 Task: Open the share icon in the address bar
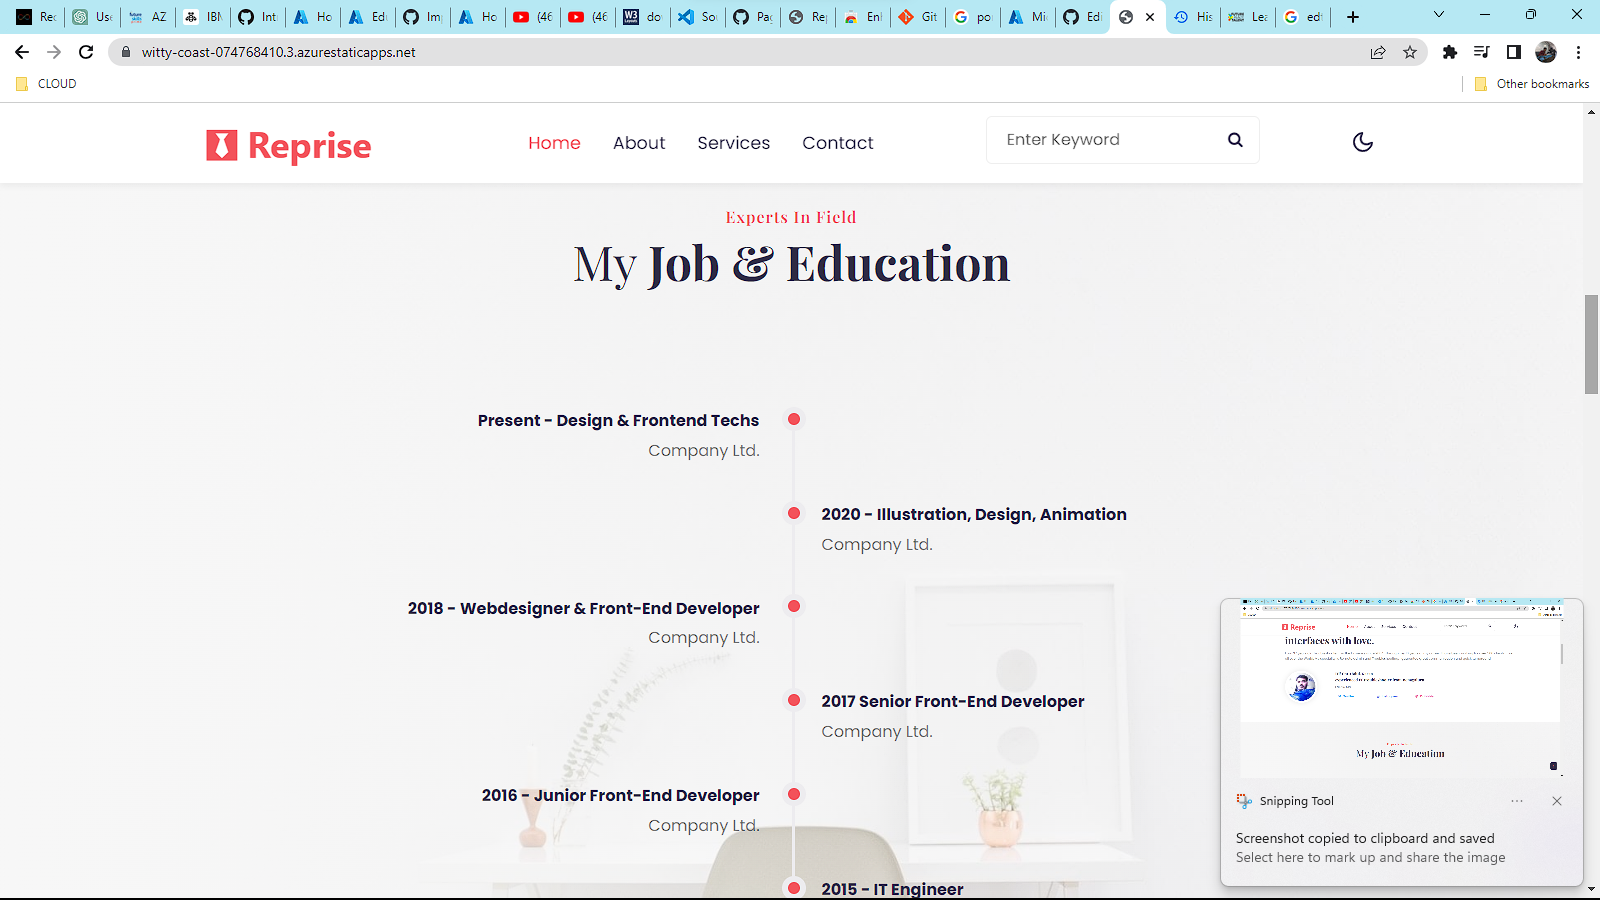tap(1377, 52)
